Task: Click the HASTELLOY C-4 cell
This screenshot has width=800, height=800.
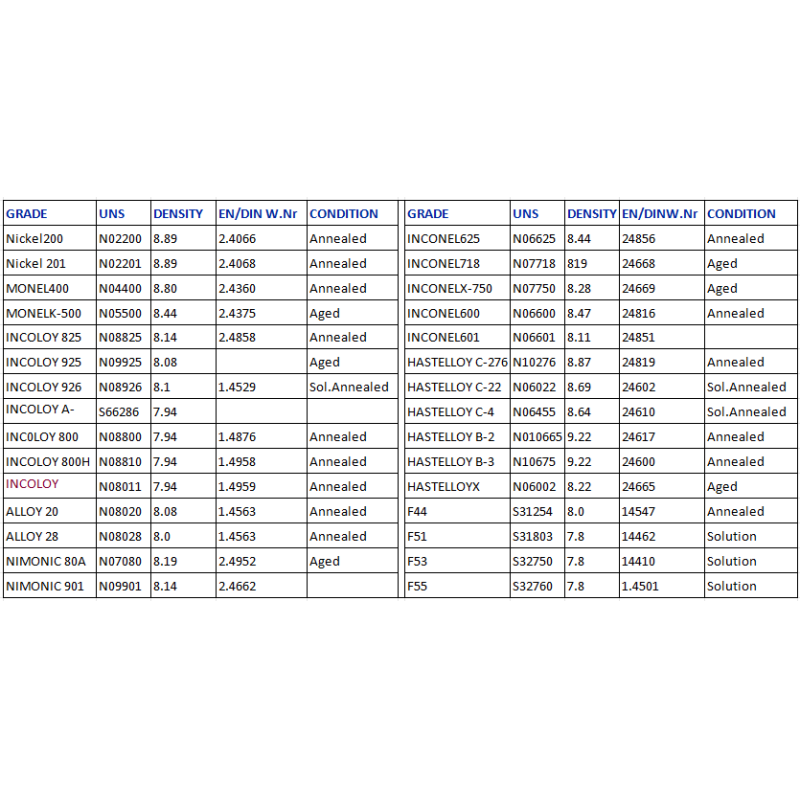Action: pyautogui.click(x=457, y=411)
